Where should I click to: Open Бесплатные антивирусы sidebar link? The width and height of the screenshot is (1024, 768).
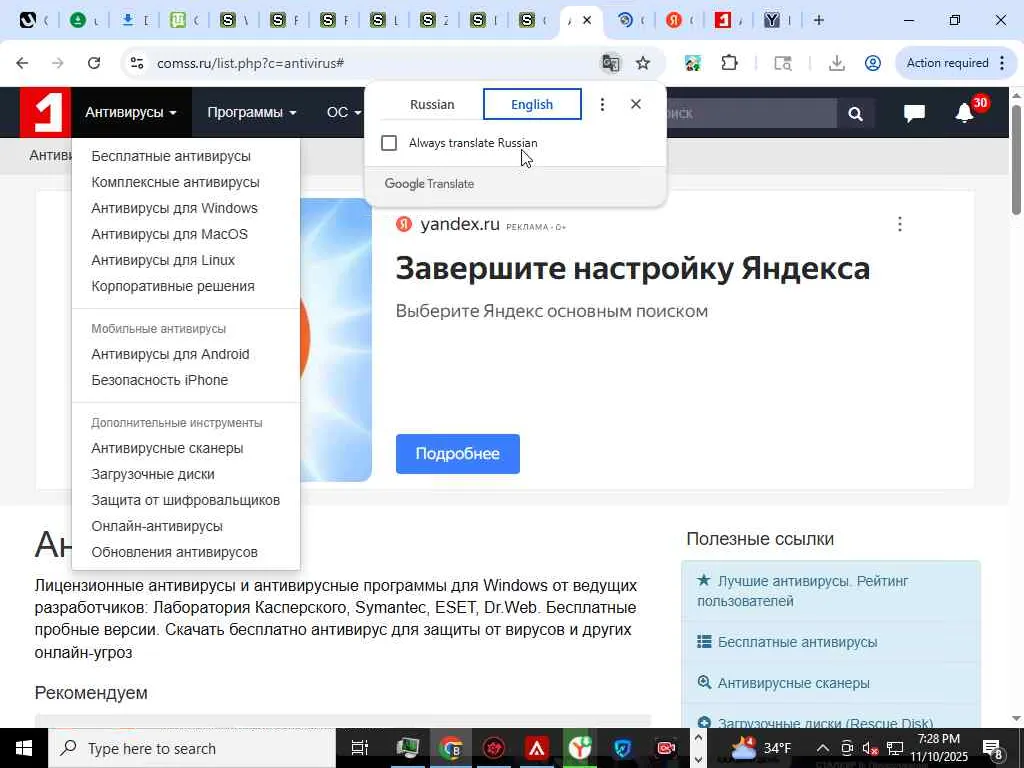tap(797, 642)
